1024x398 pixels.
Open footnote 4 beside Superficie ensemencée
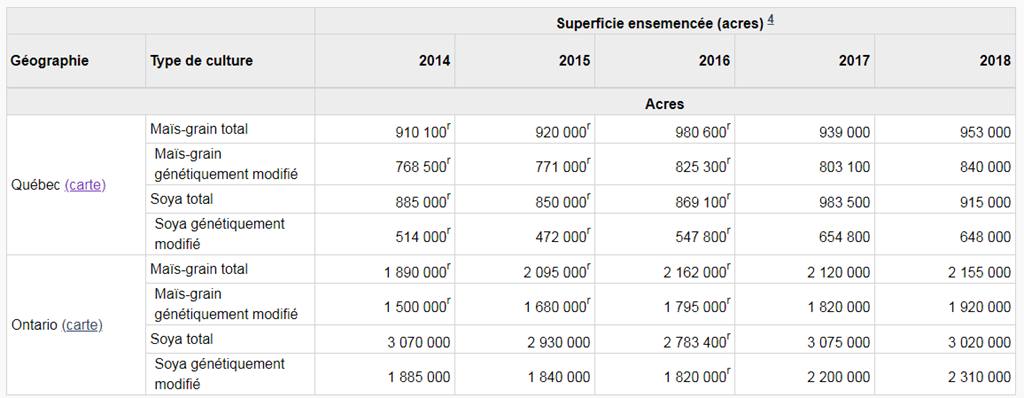(771, 21)
